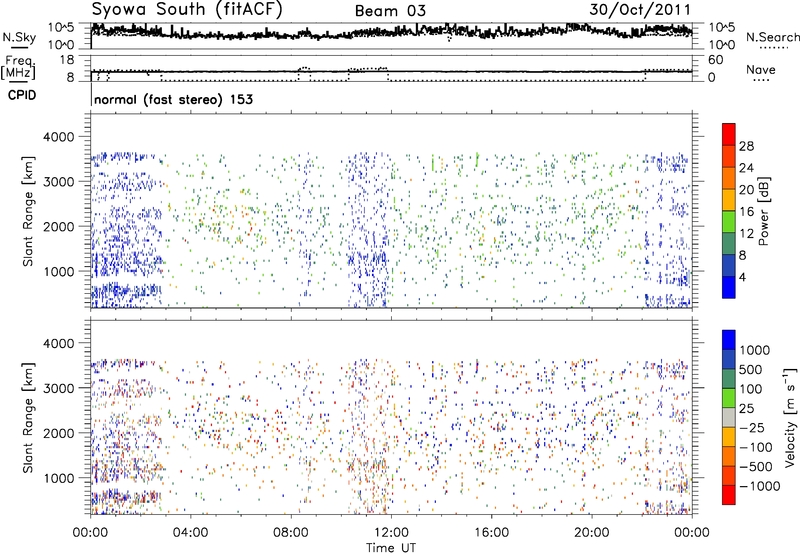800x554 pixels.
Task: Click the grey 25 to -25 velocity colorbar segment
Action: 729,418
